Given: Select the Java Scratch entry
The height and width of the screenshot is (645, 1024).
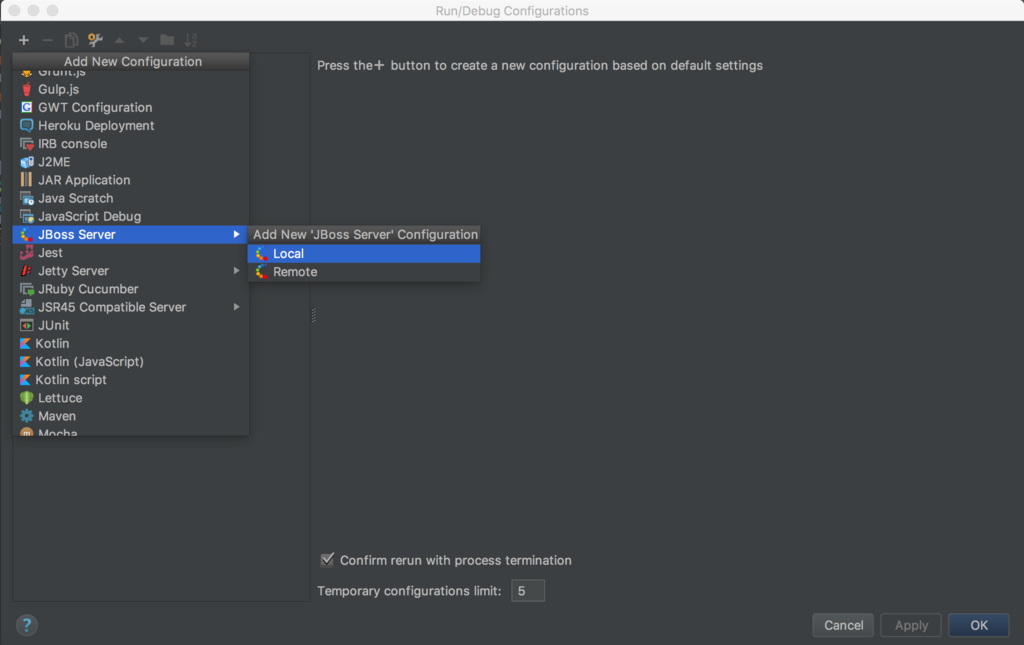Looking at the screenshot, I should pos(131,198).
